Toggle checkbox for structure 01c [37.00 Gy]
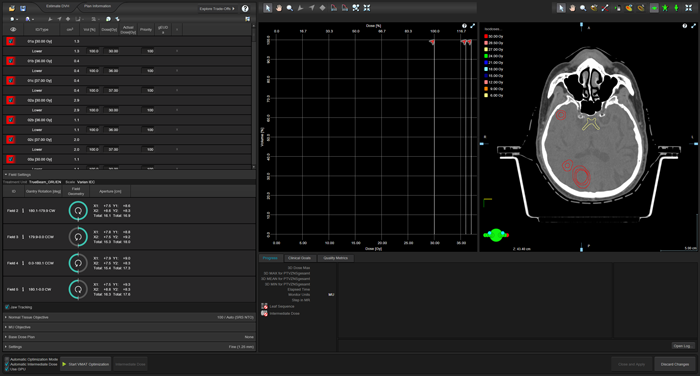700x376 pixels. tap(10, 80)
